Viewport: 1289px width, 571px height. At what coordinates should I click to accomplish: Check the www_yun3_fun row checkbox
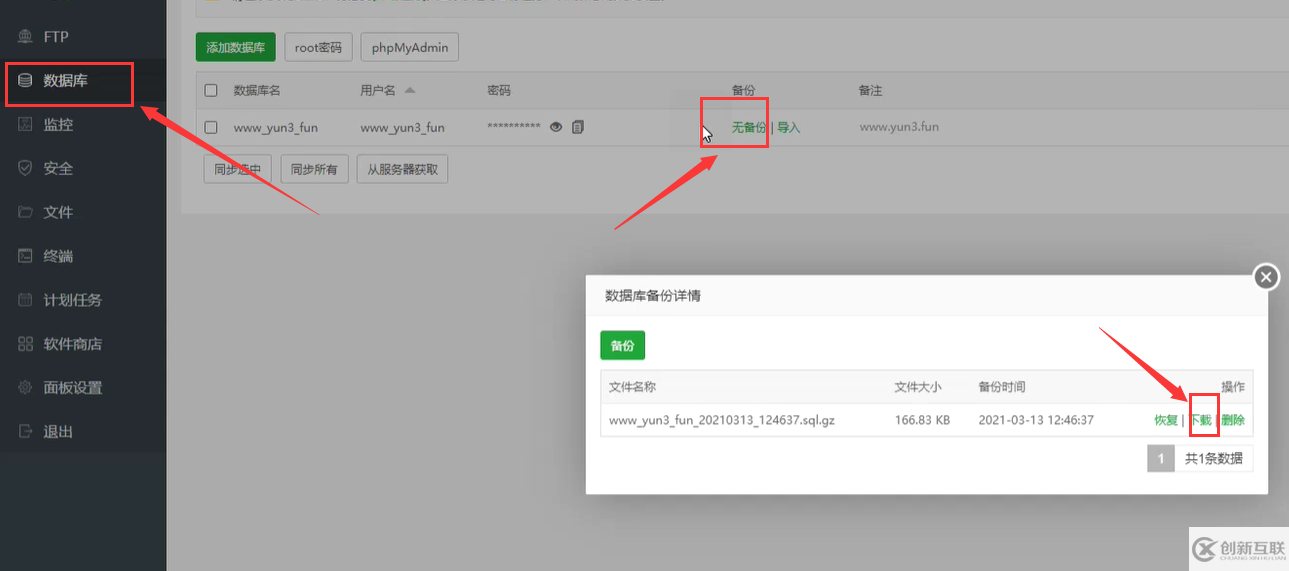click(x=211, y=127)
